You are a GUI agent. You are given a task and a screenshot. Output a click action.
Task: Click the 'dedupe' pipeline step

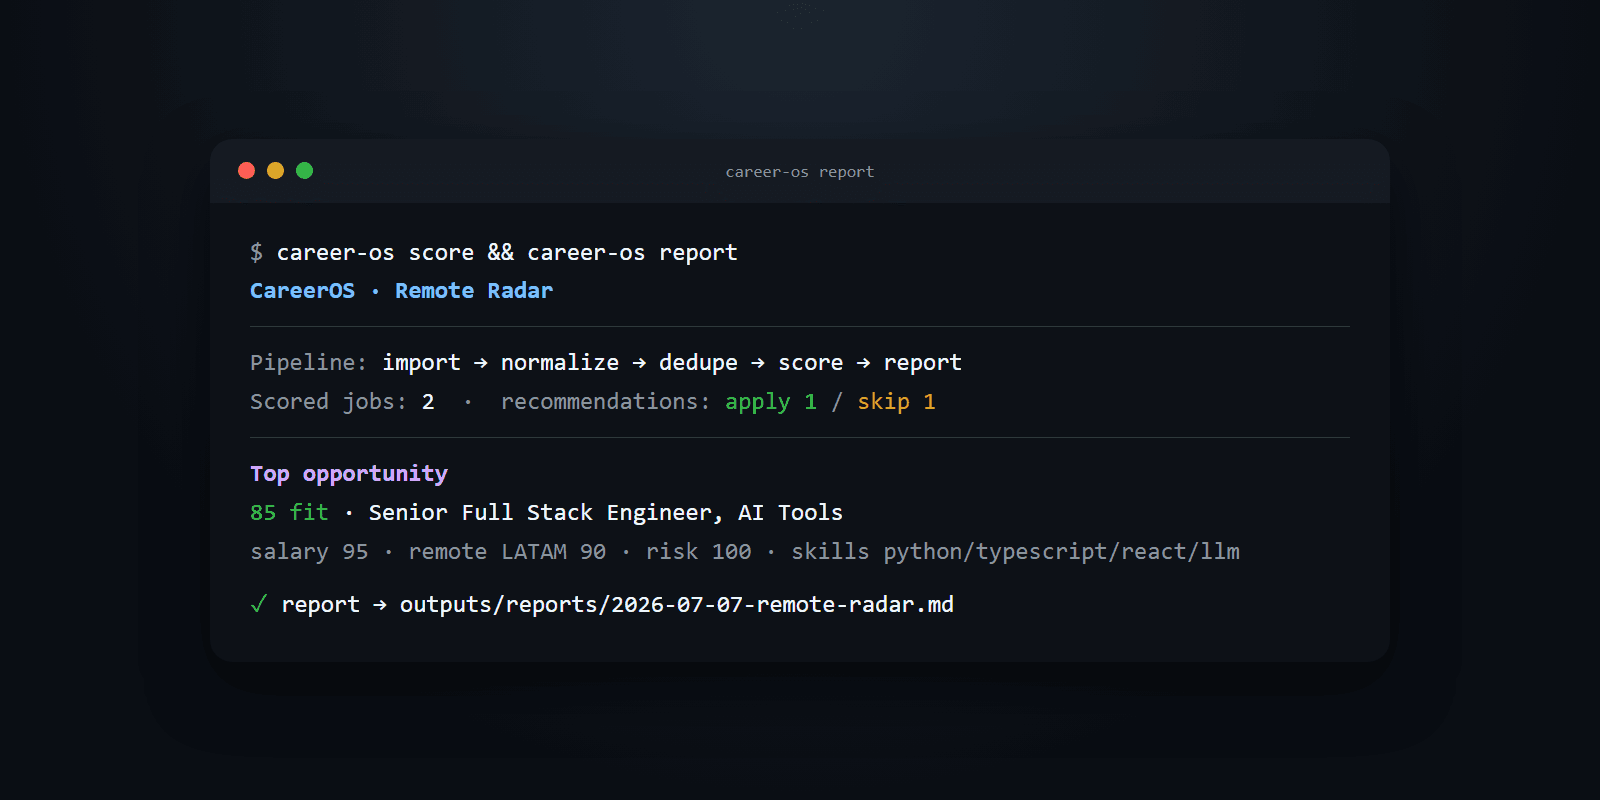698,363
